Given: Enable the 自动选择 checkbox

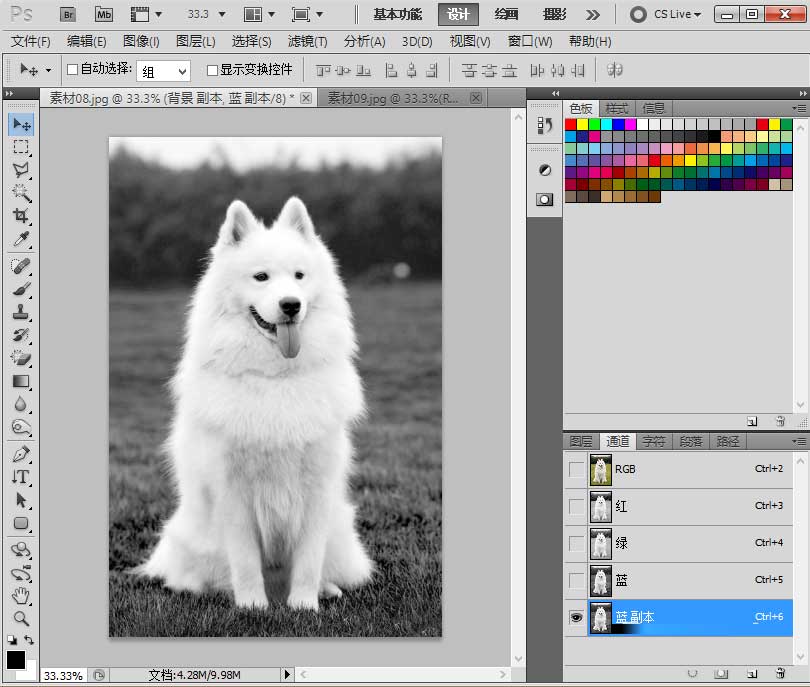Looking at the screenshot, I should point(73,69).
